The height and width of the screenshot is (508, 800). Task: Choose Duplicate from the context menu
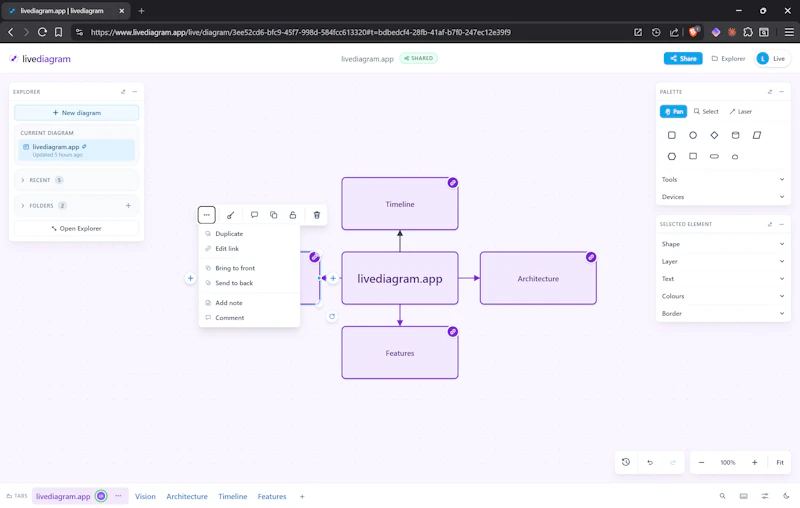tap(249, 234)
